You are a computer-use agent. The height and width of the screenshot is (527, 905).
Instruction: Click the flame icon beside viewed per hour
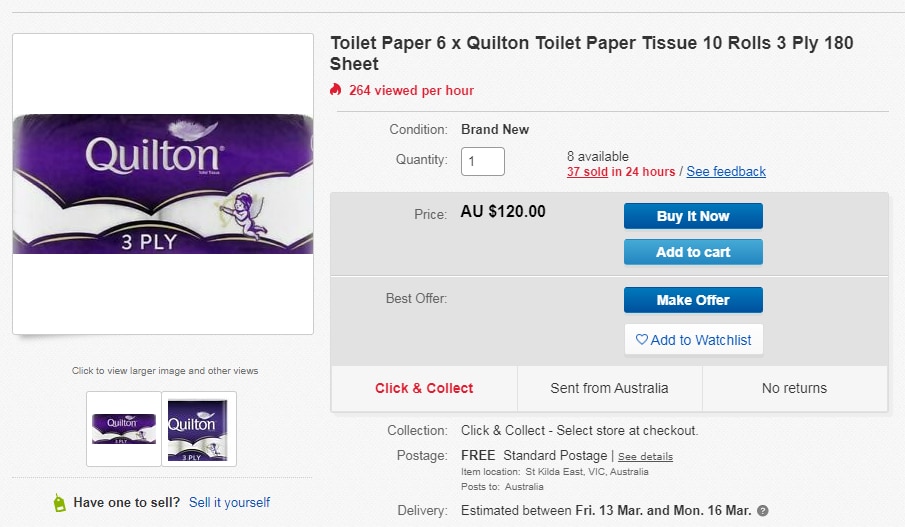pos(336,90)
